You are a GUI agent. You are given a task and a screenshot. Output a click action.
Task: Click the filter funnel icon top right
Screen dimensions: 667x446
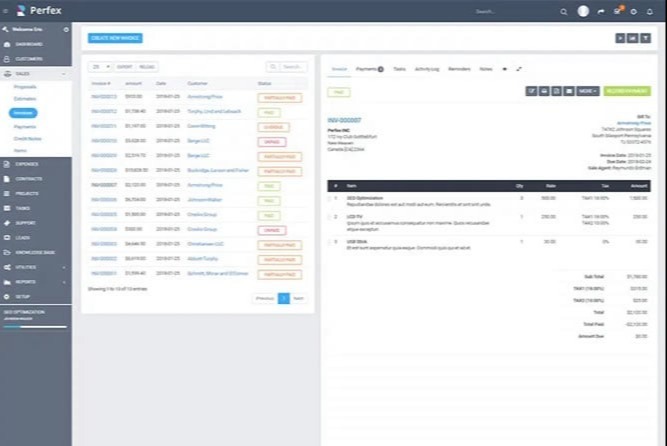(646, 38)
